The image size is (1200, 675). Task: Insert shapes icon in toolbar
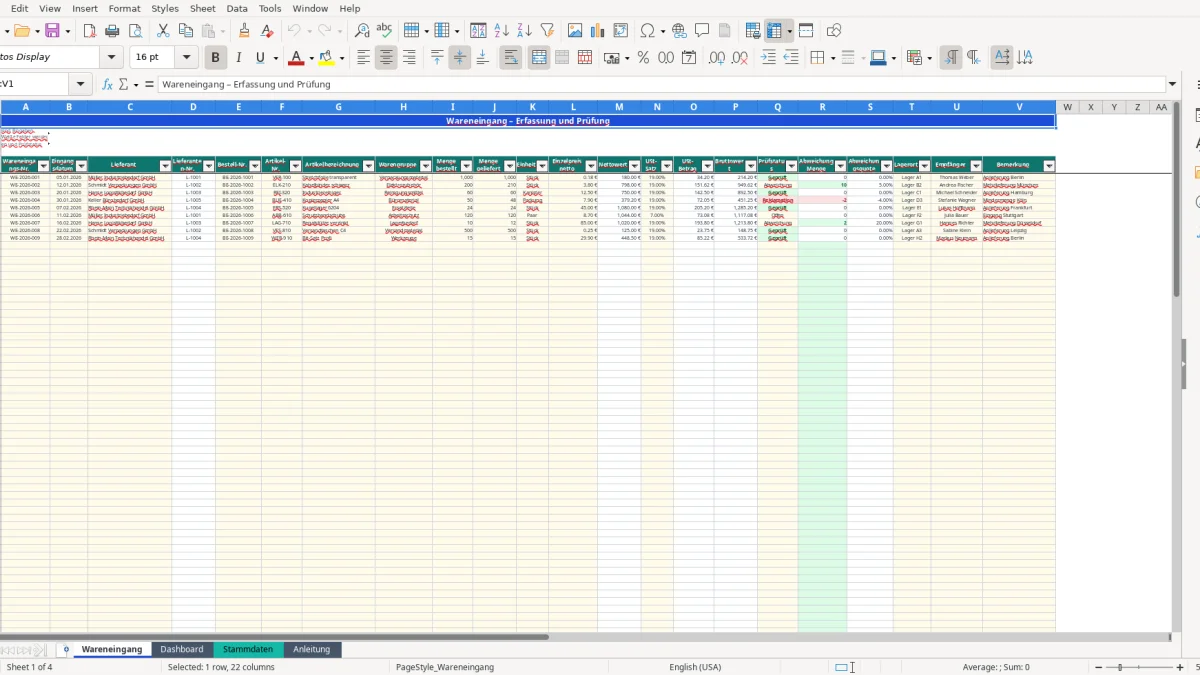834,31
